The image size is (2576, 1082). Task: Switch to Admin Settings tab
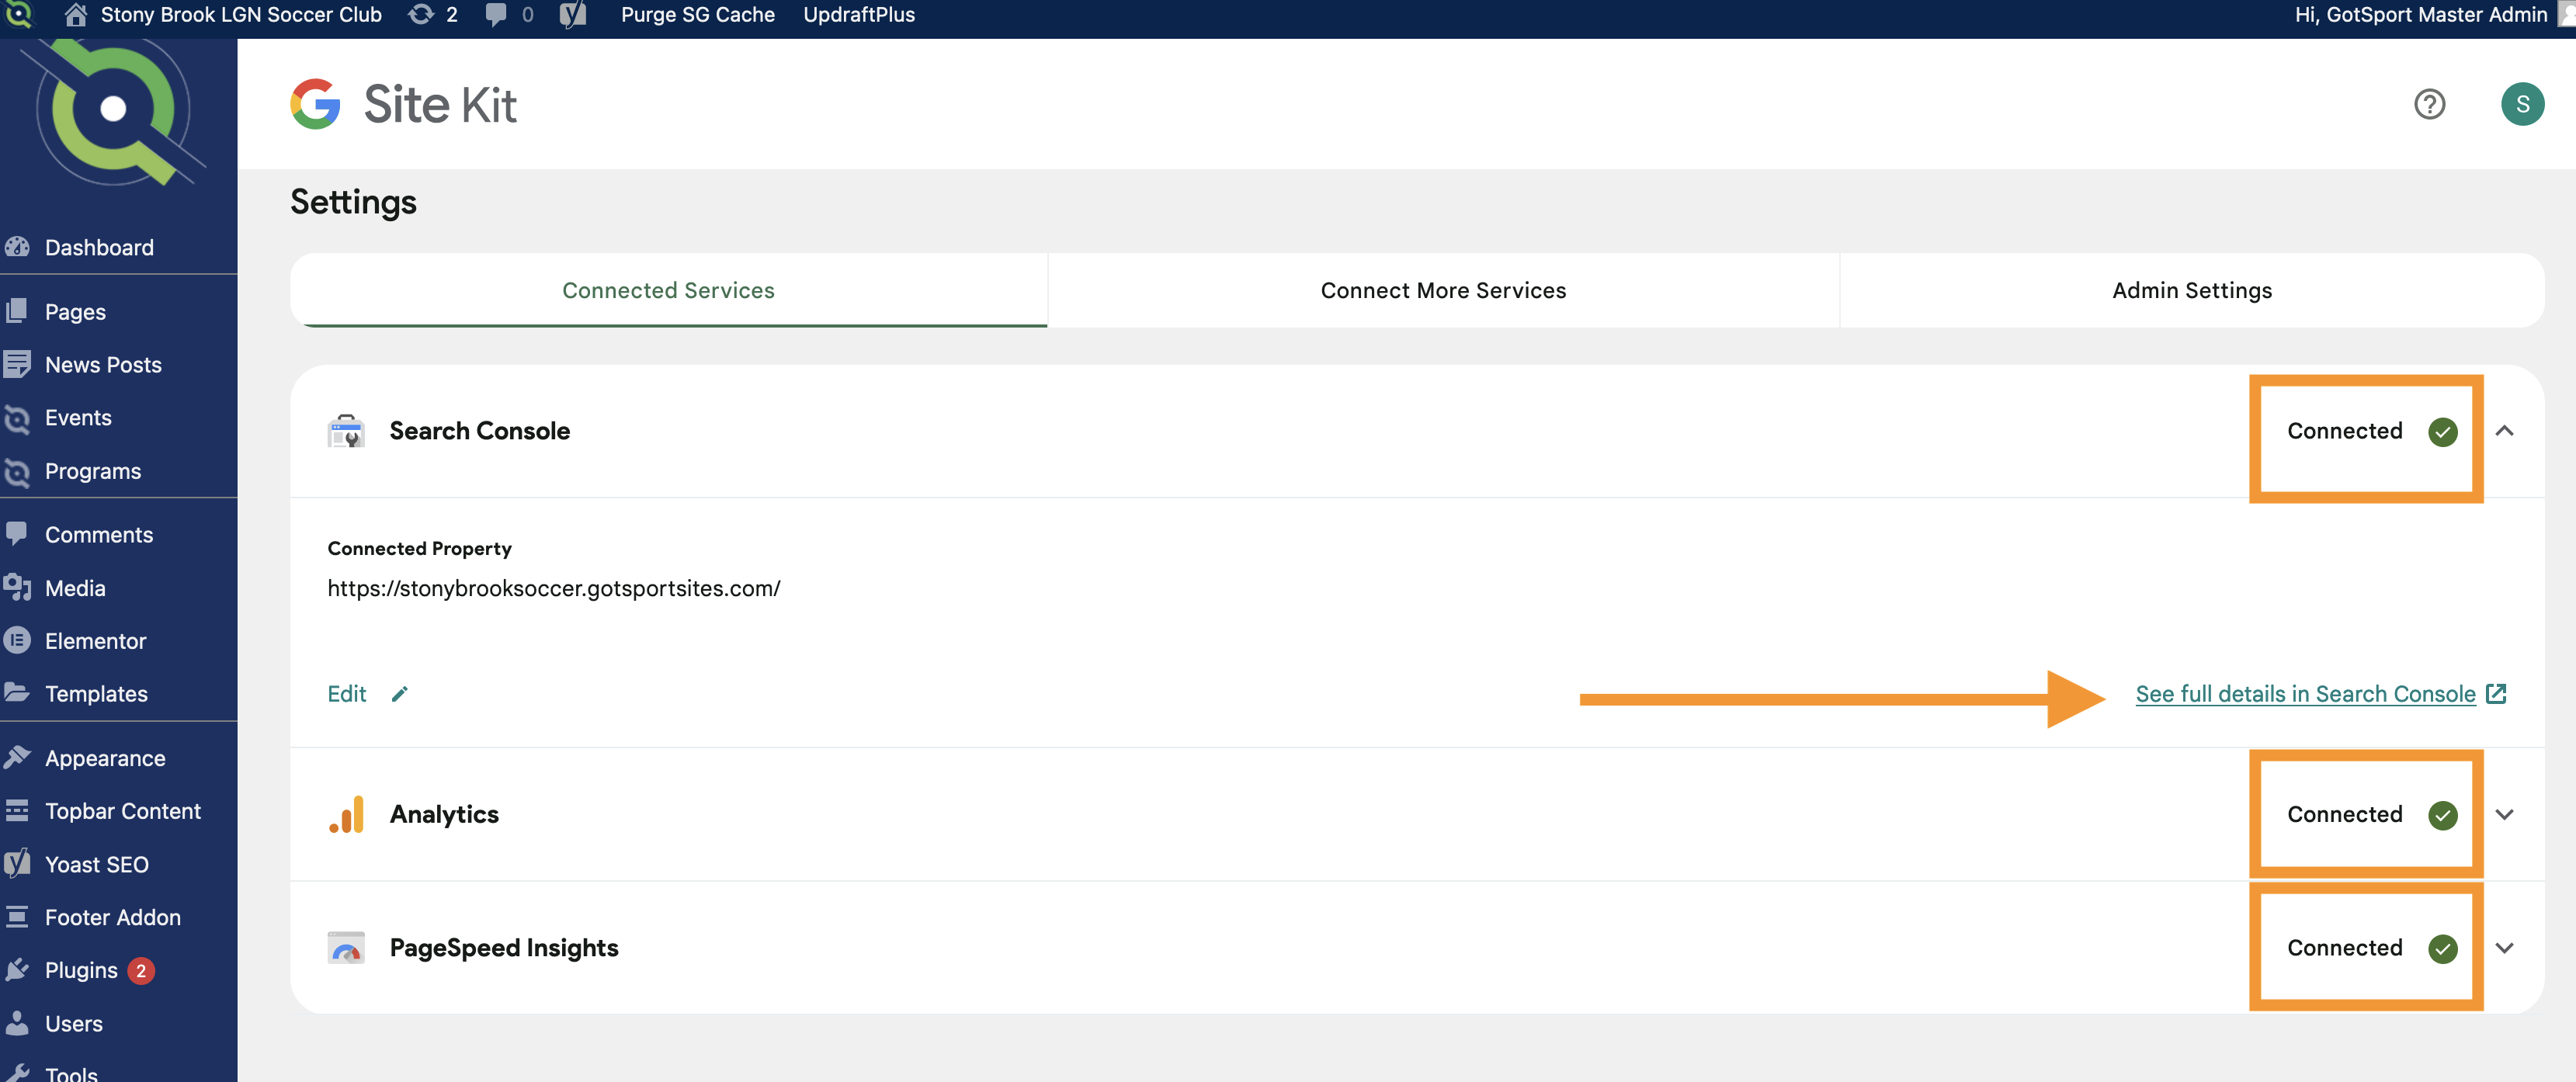tap(2192, 290)
